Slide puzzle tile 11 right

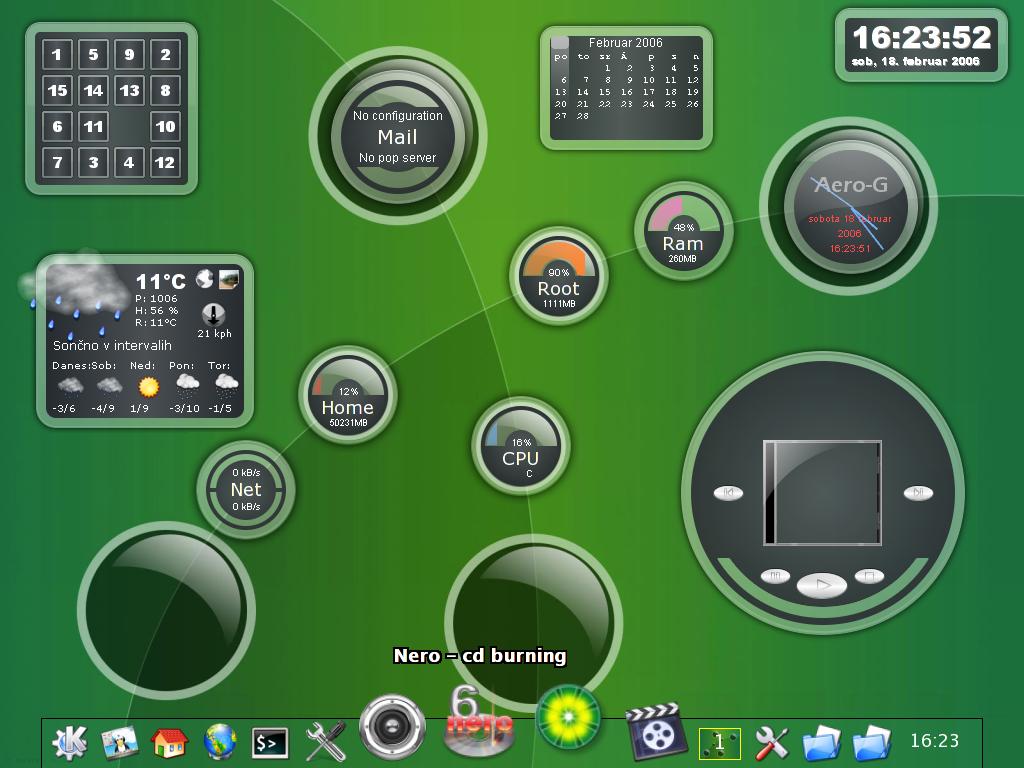pos(93,126)
